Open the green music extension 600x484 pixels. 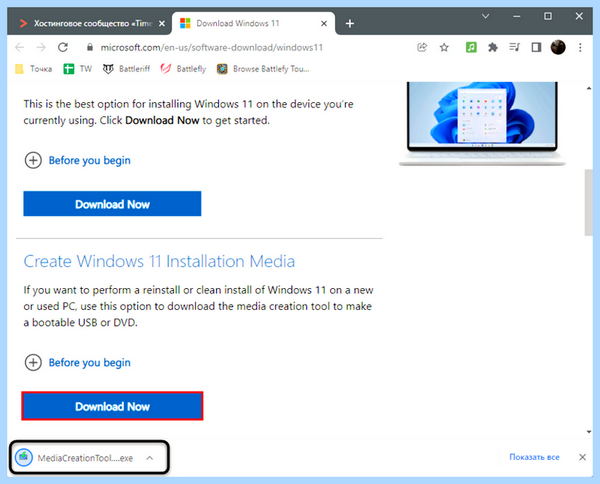click(x=471, y=47)
